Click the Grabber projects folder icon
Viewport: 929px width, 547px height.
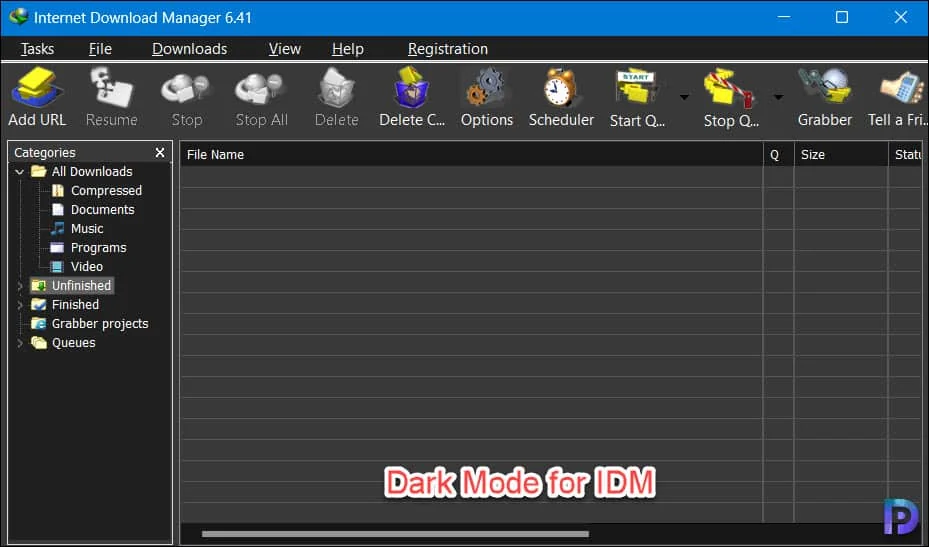coord(39,324)
